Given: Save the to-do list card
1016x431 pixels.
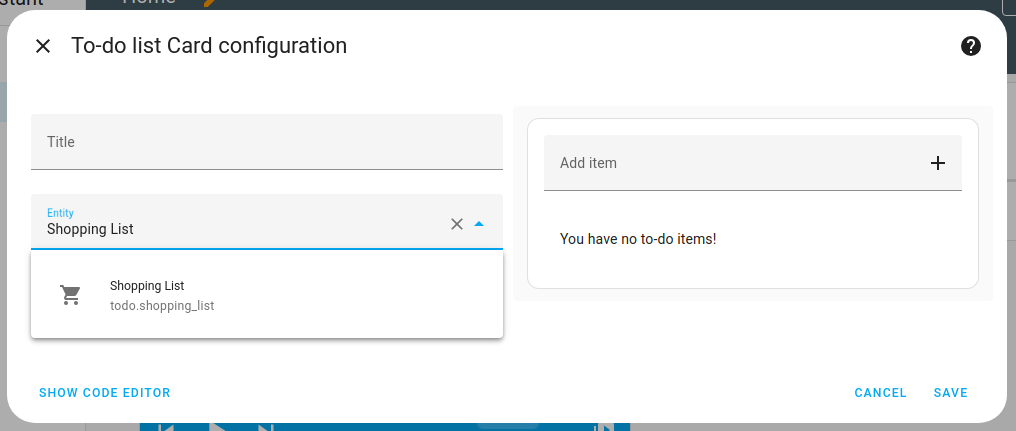Looking at the screenshot, I should 950,393.
